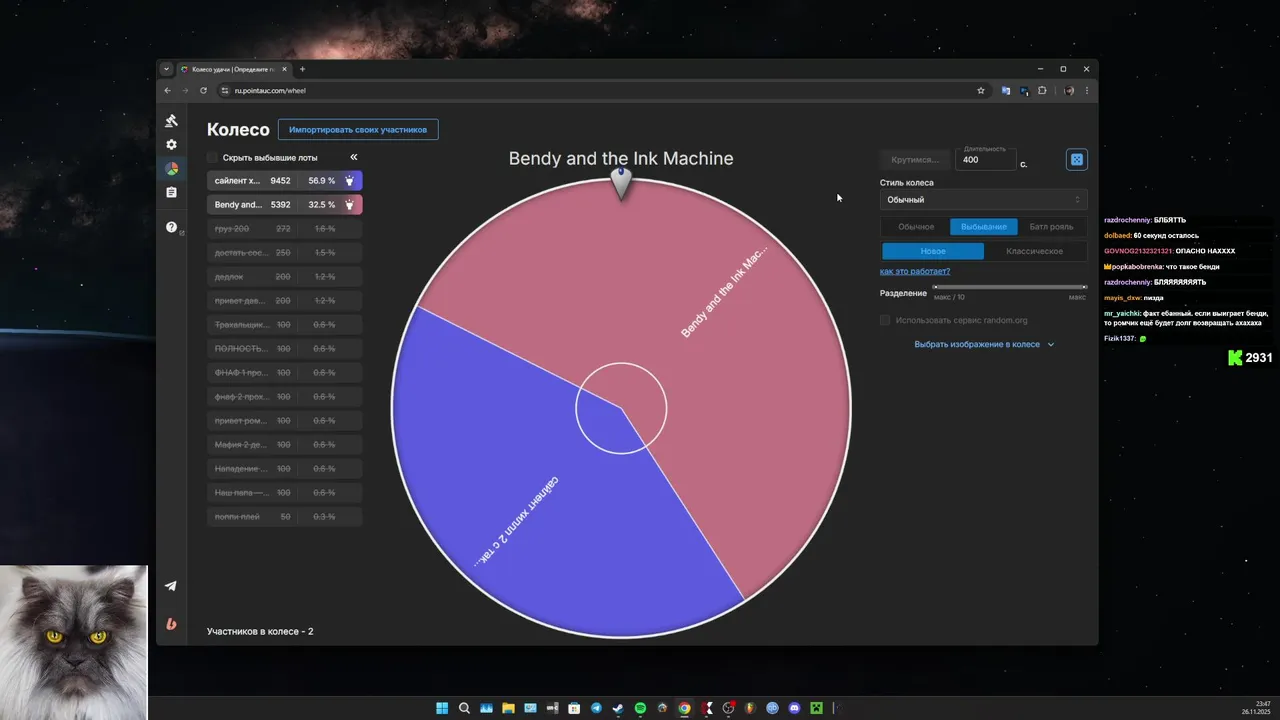The width and height of the screenshot is (1280, 720).
Task: Select Bendy and... participant row
Action: (285, 205)
